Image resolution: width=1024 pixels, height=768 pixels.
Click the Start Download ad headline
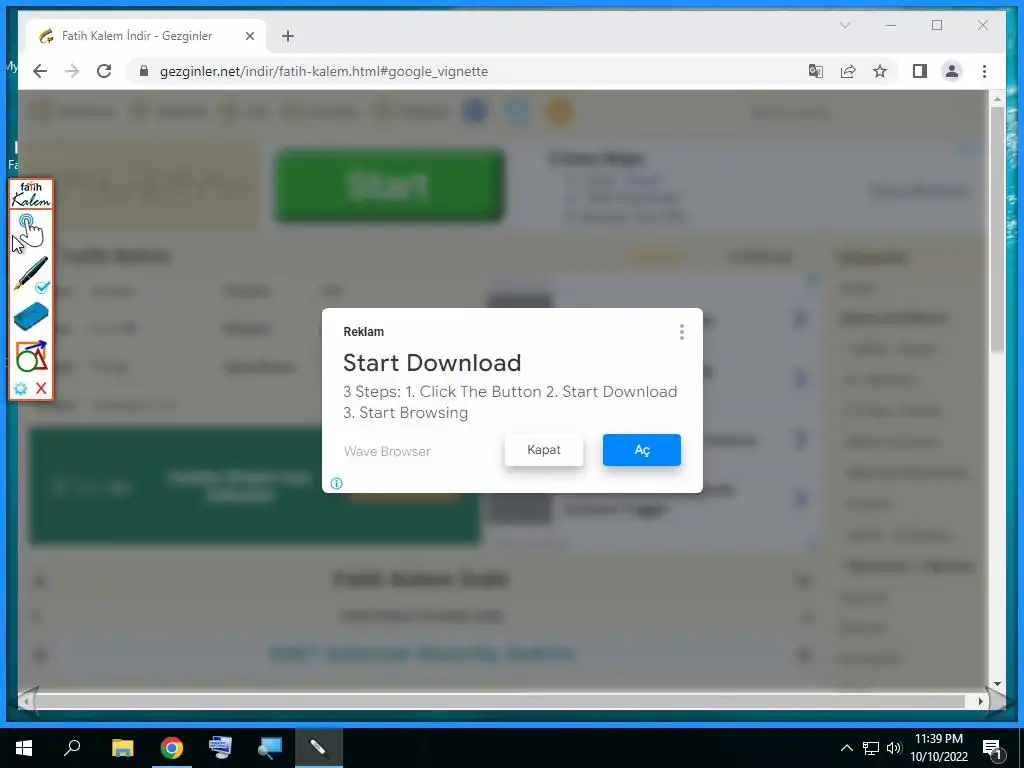point(432,362)
